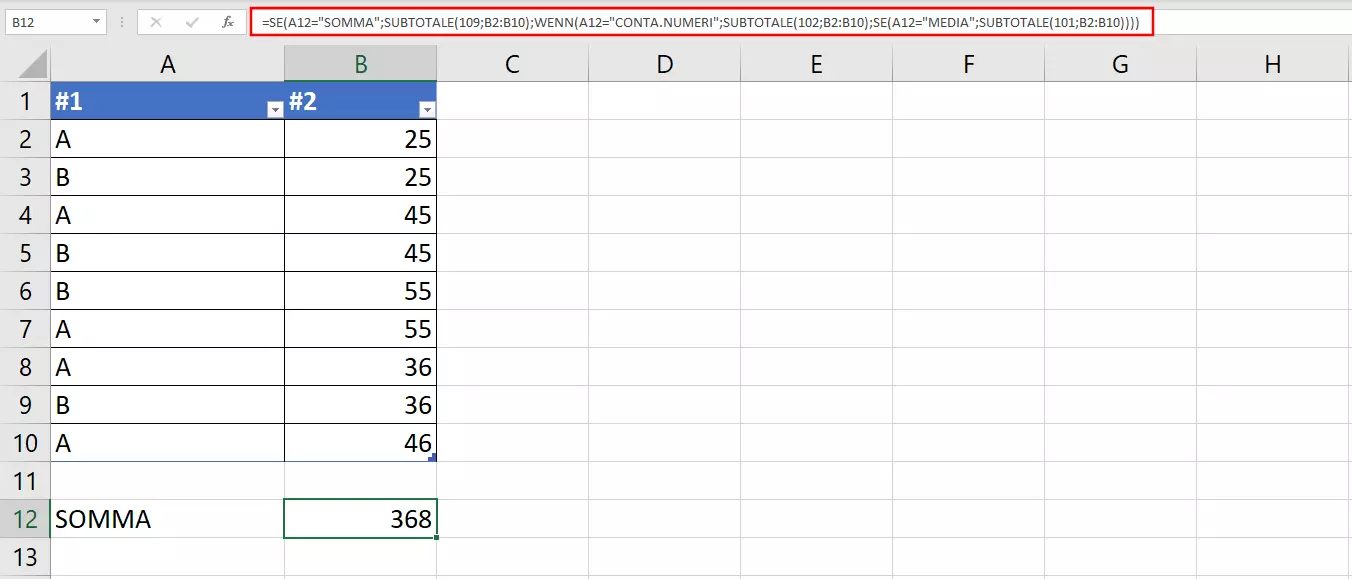Select column C header

point(512,65)
